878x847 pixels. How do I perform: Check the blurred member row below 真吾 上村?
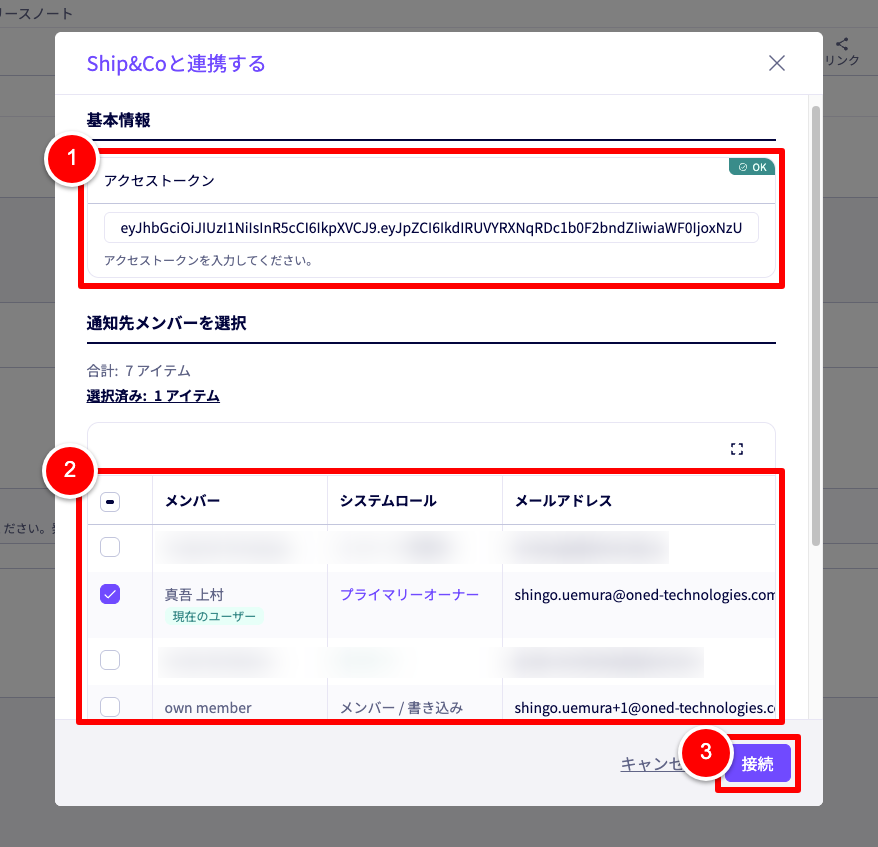110,660
